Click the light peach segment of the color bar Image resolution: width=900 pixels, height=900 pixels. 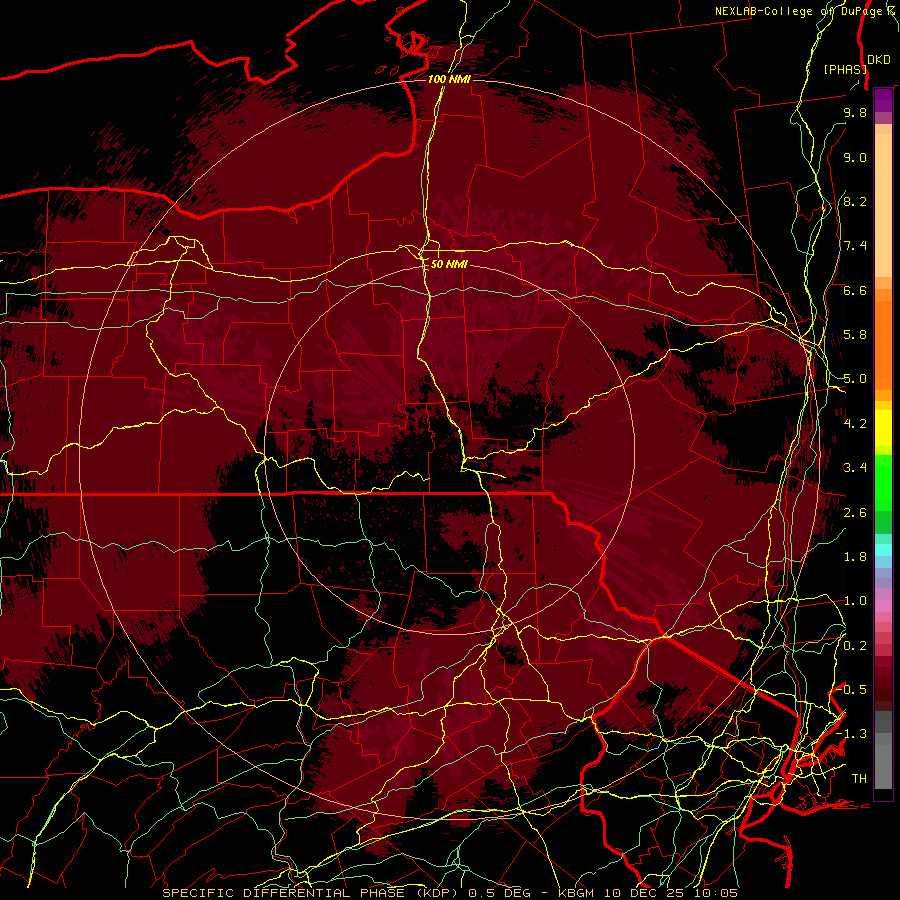883,205
